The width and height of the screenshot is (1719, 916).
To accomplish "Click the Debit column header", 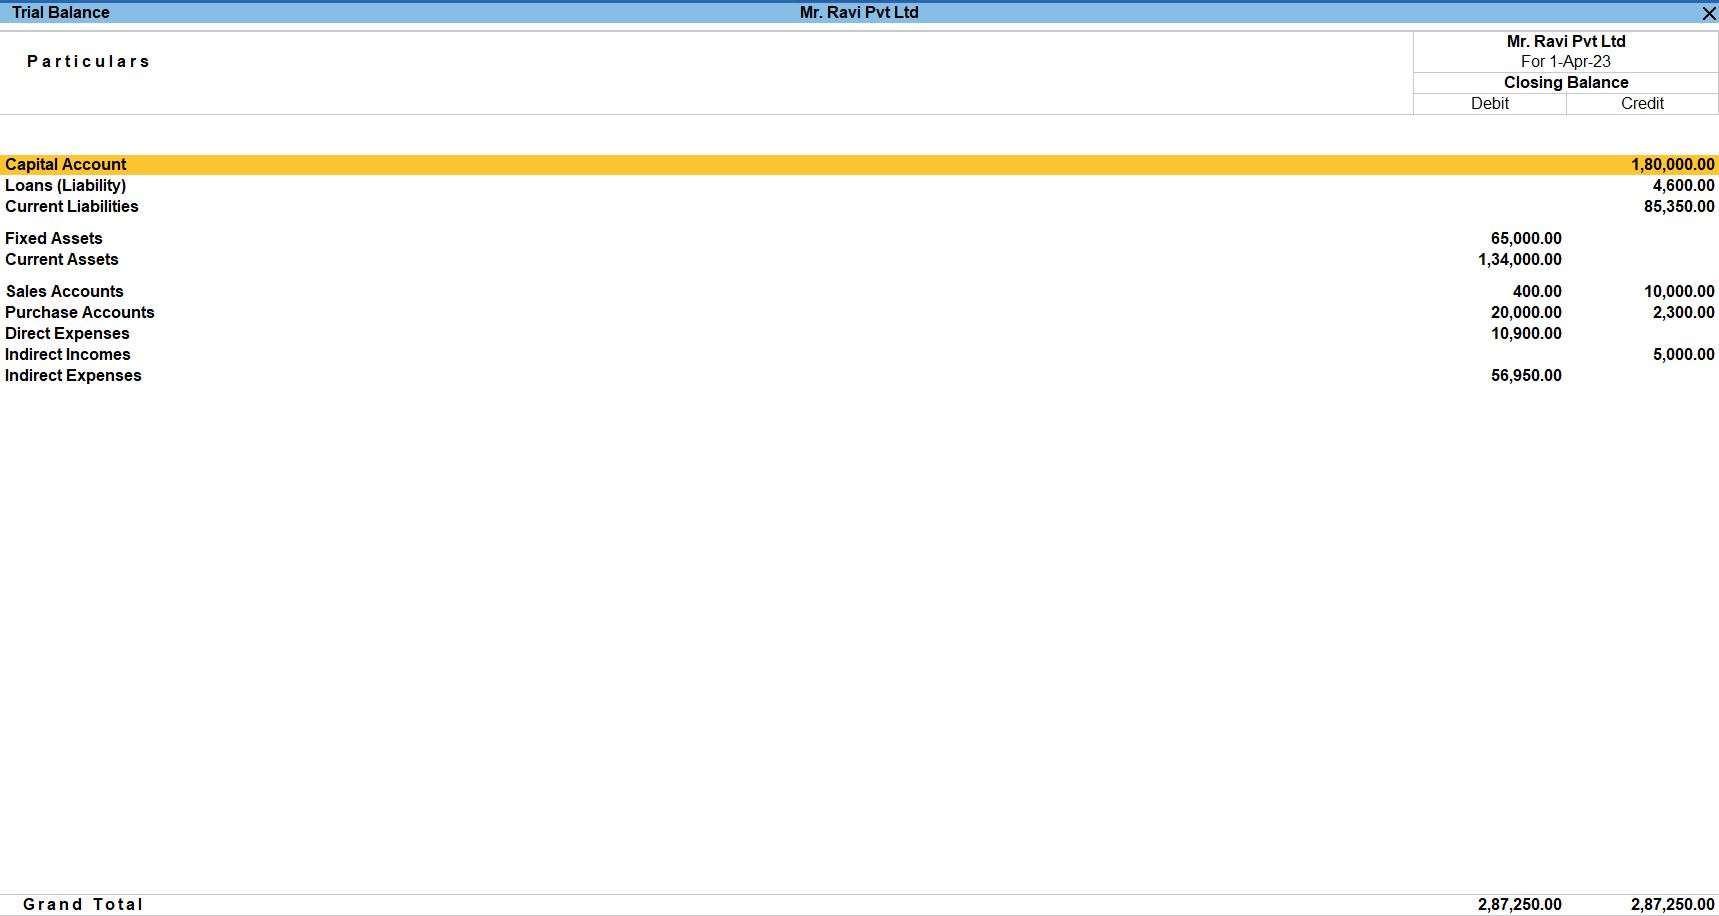I will pos(1489,104).
